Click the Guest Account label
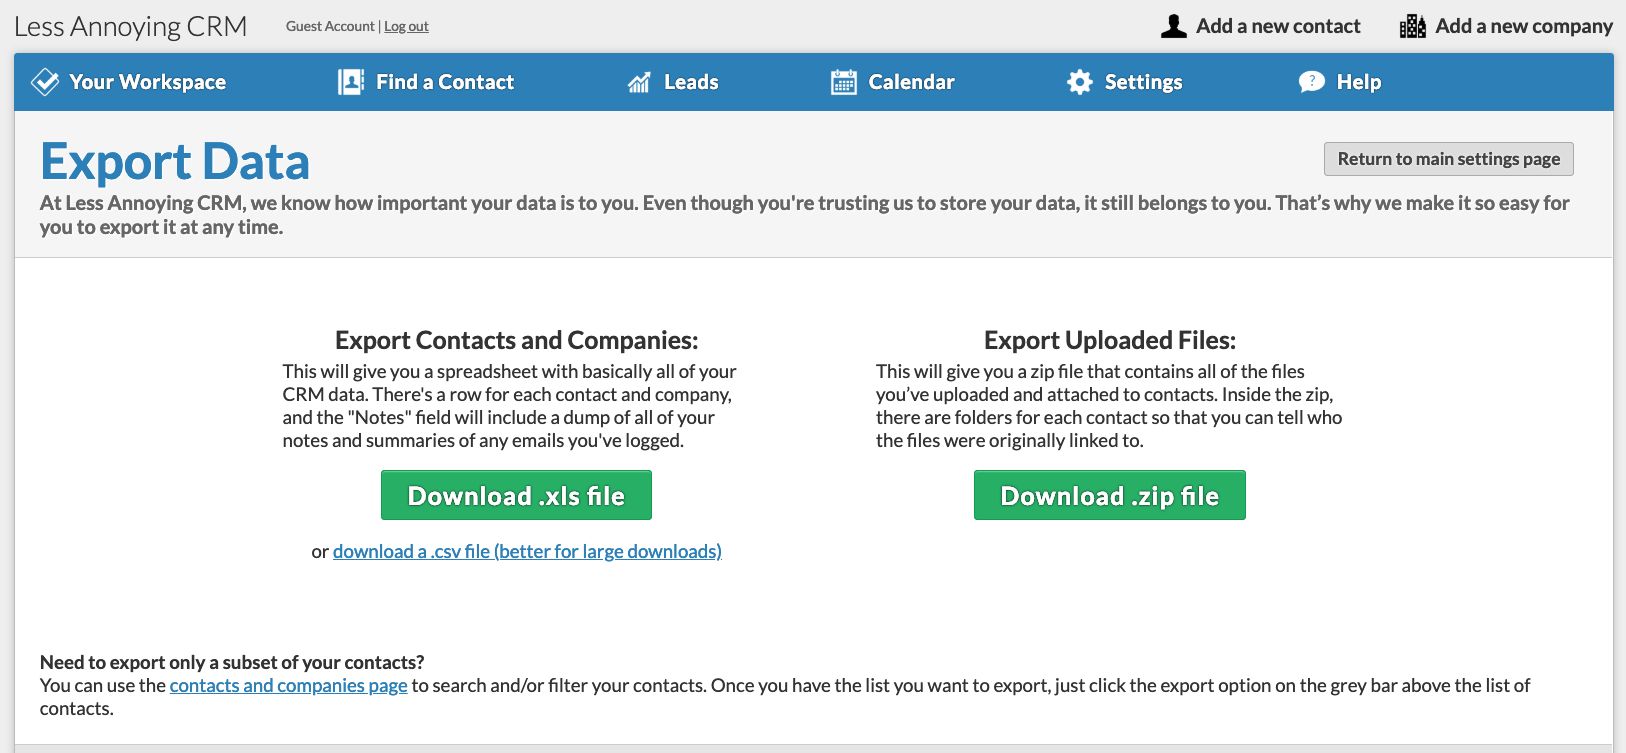 (330, 26)
